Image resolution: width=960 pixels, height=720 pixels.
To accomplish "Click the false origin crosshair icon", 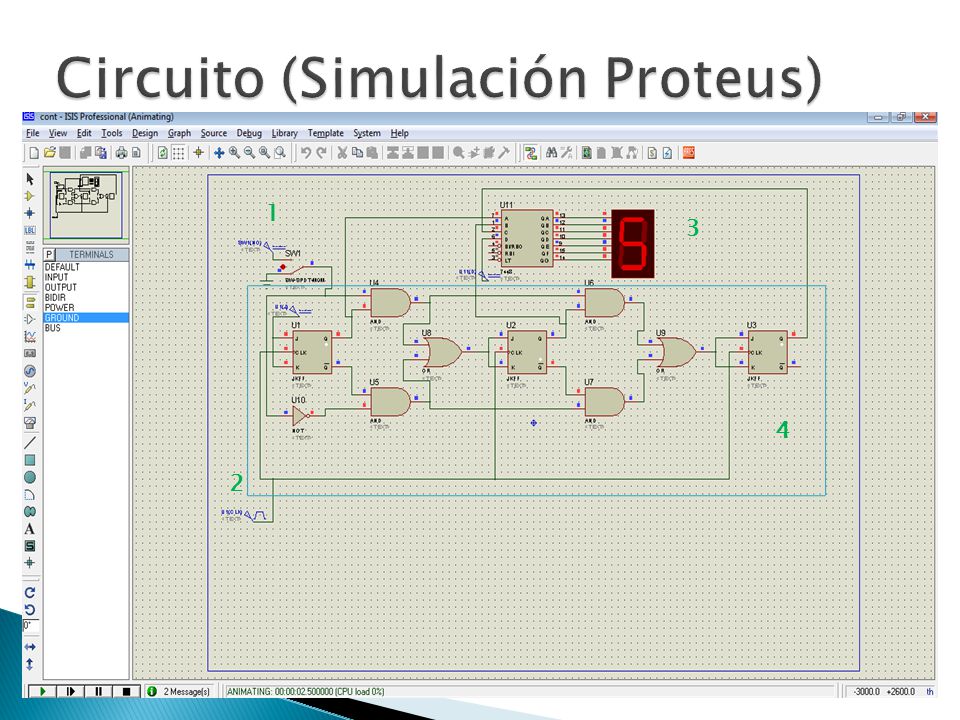I will [x=198, y=152].
